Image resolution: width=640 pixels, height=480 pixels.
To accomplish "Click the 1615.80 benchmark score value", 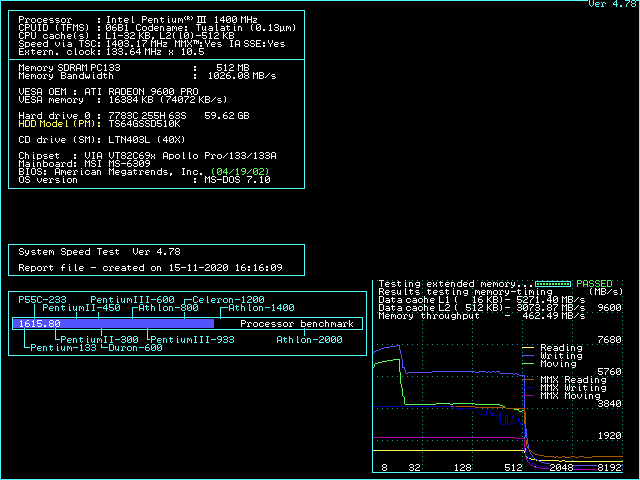I will coord(39,324).
